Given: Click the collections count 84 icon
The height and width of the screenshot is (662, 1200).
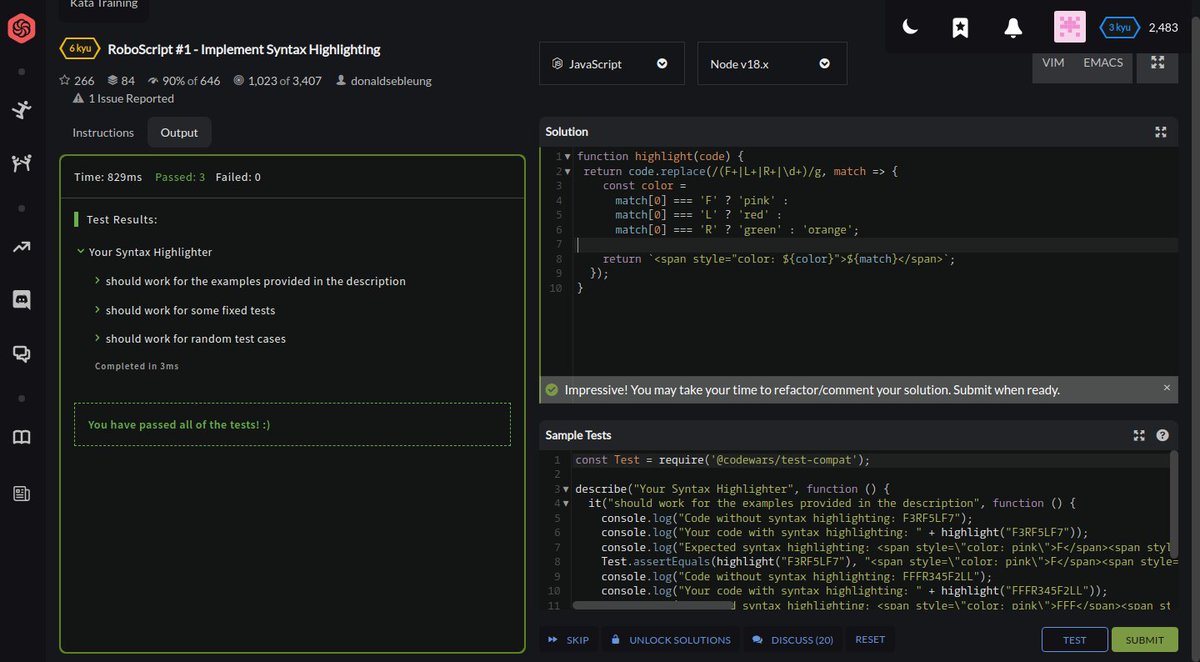Looking at the screenshot, I should [113, 81].
